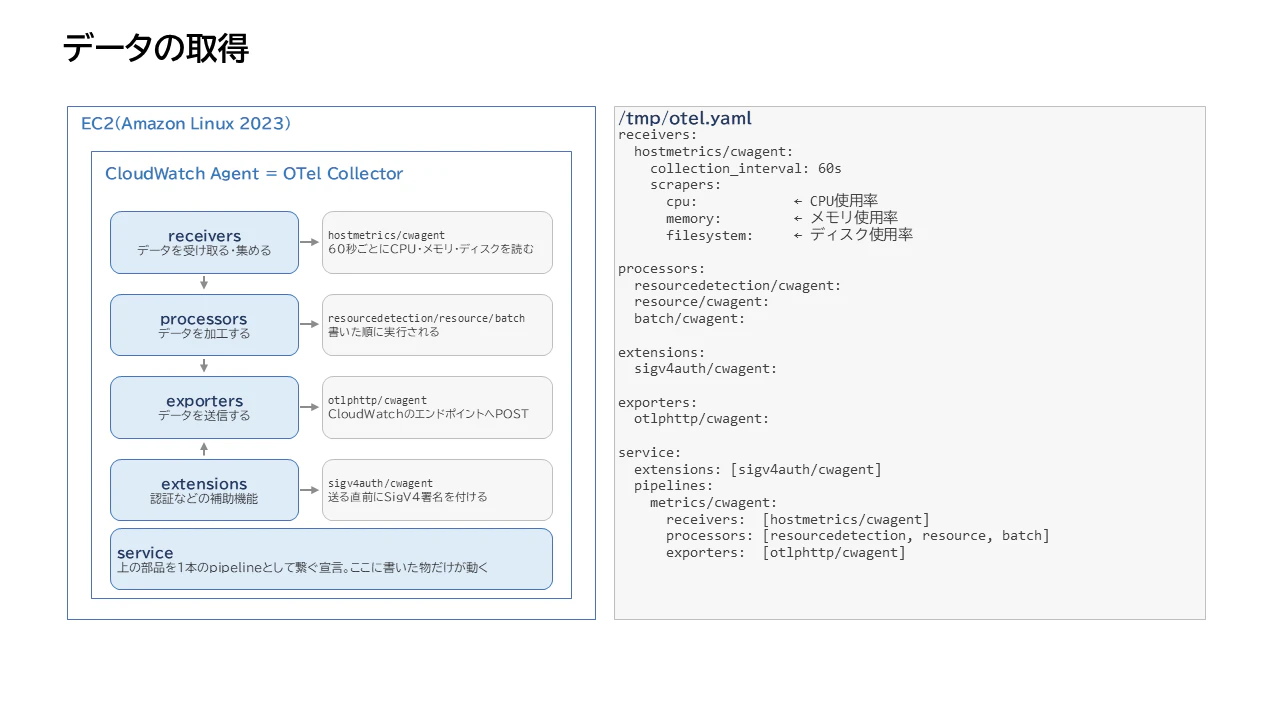Image resolution: width=1280 pixels, height=720 pixels.
Task: Click the slide title "データの取得"
Action: [155, 48]
